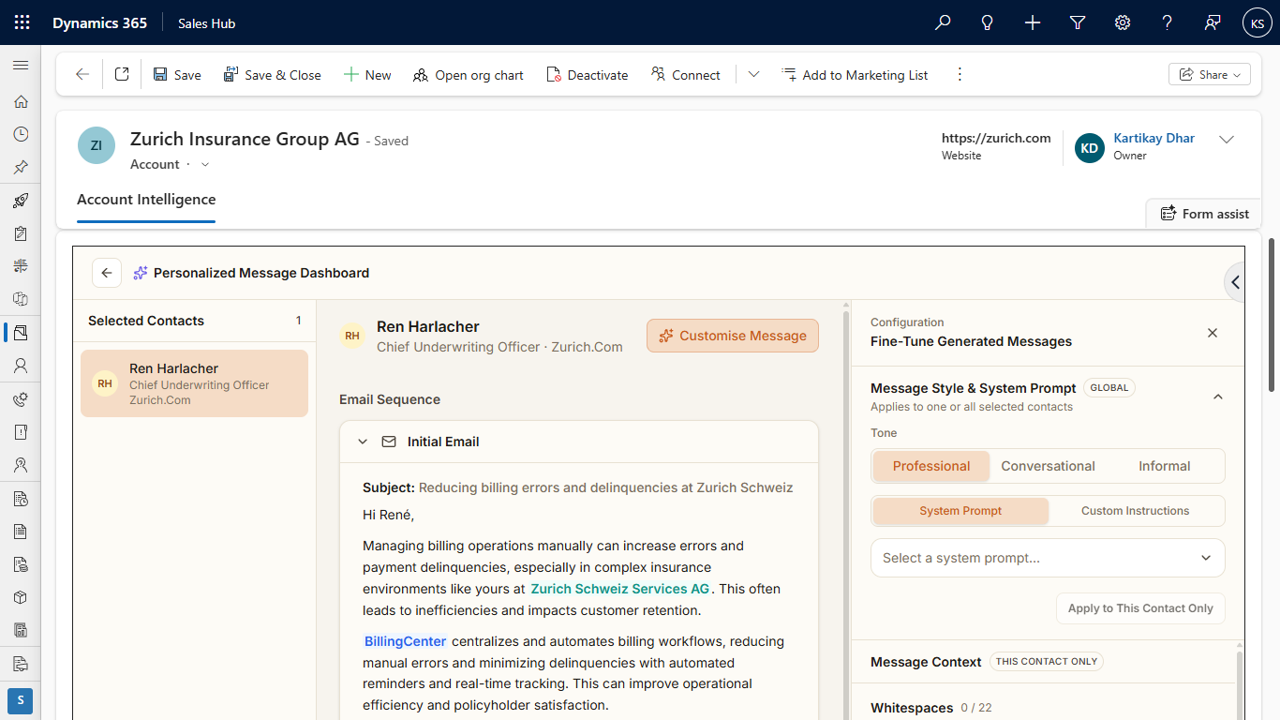The width and height of the screenshot is (1280, 720).
Task: Open the settings gear icon
Action: pyautogui.click(x=1122, y=22)
